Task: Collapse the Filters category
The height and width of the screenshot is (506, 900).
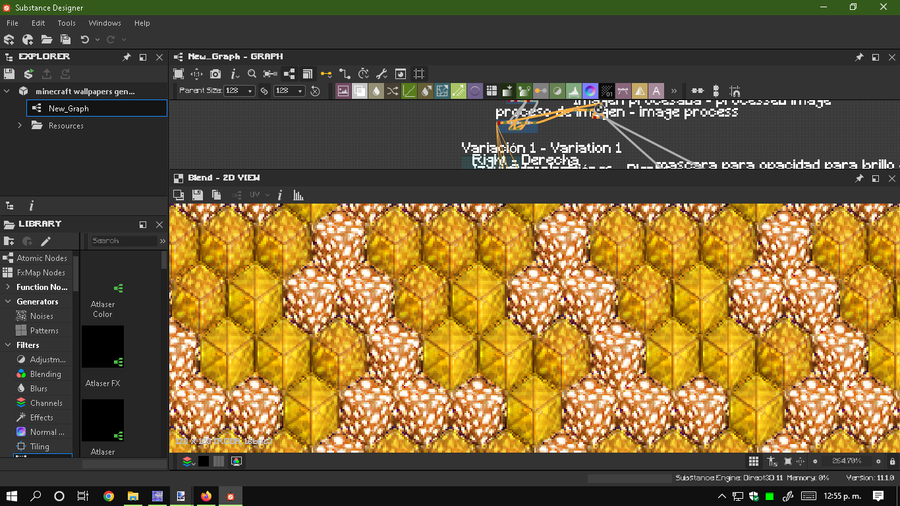Action: pos(7,345)
